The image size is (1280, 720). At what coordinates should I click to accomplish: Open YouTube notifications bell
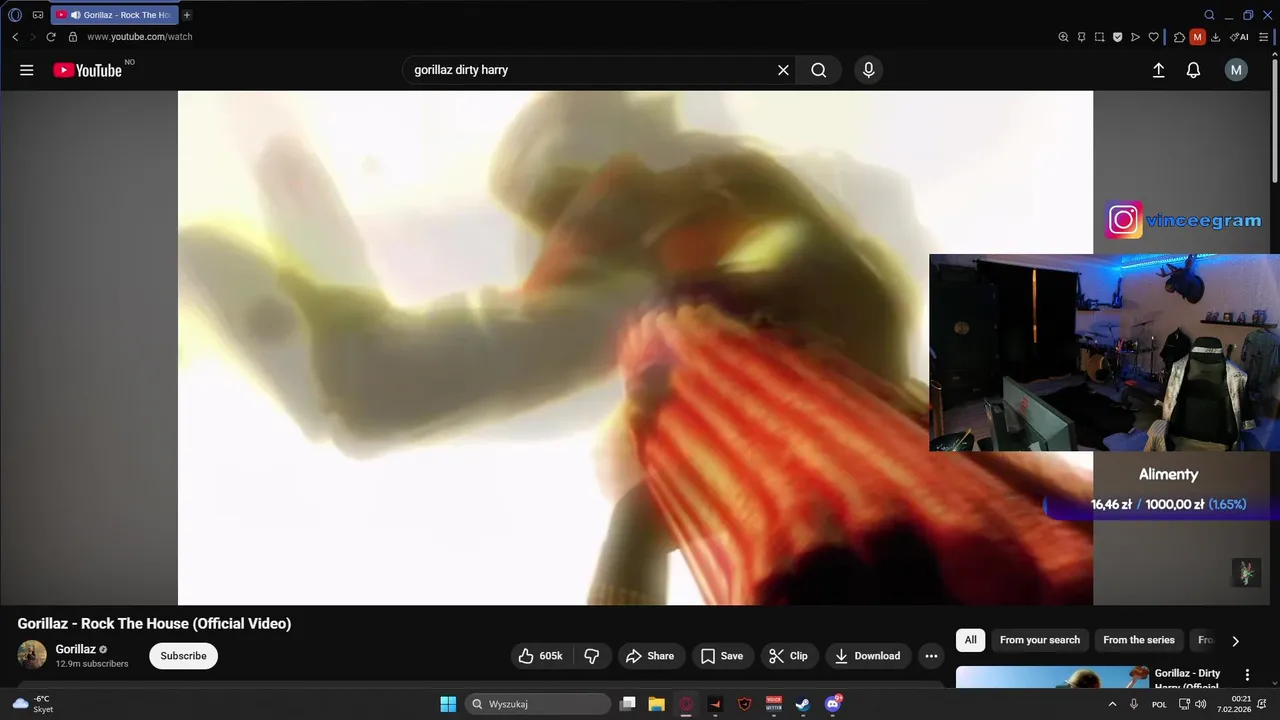[x=1193, y=70]
